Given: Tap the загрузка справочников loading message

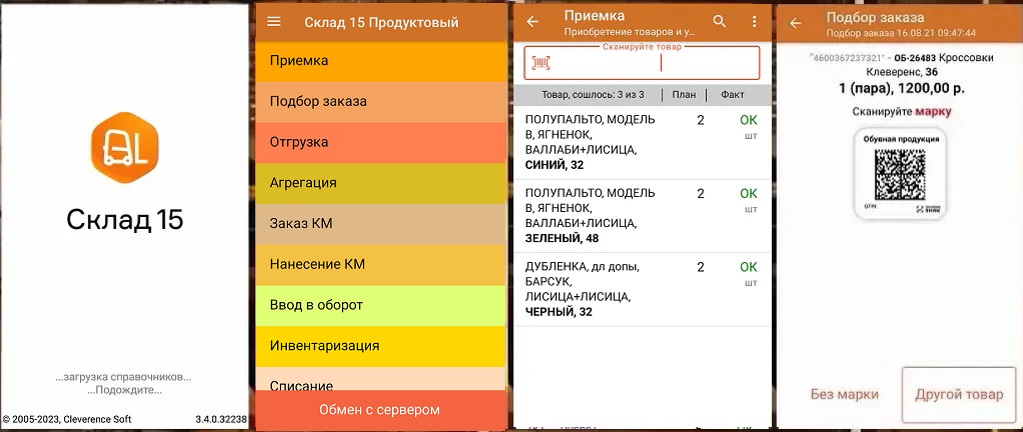Looking at the screenshot, I should (x=123, y=377).
